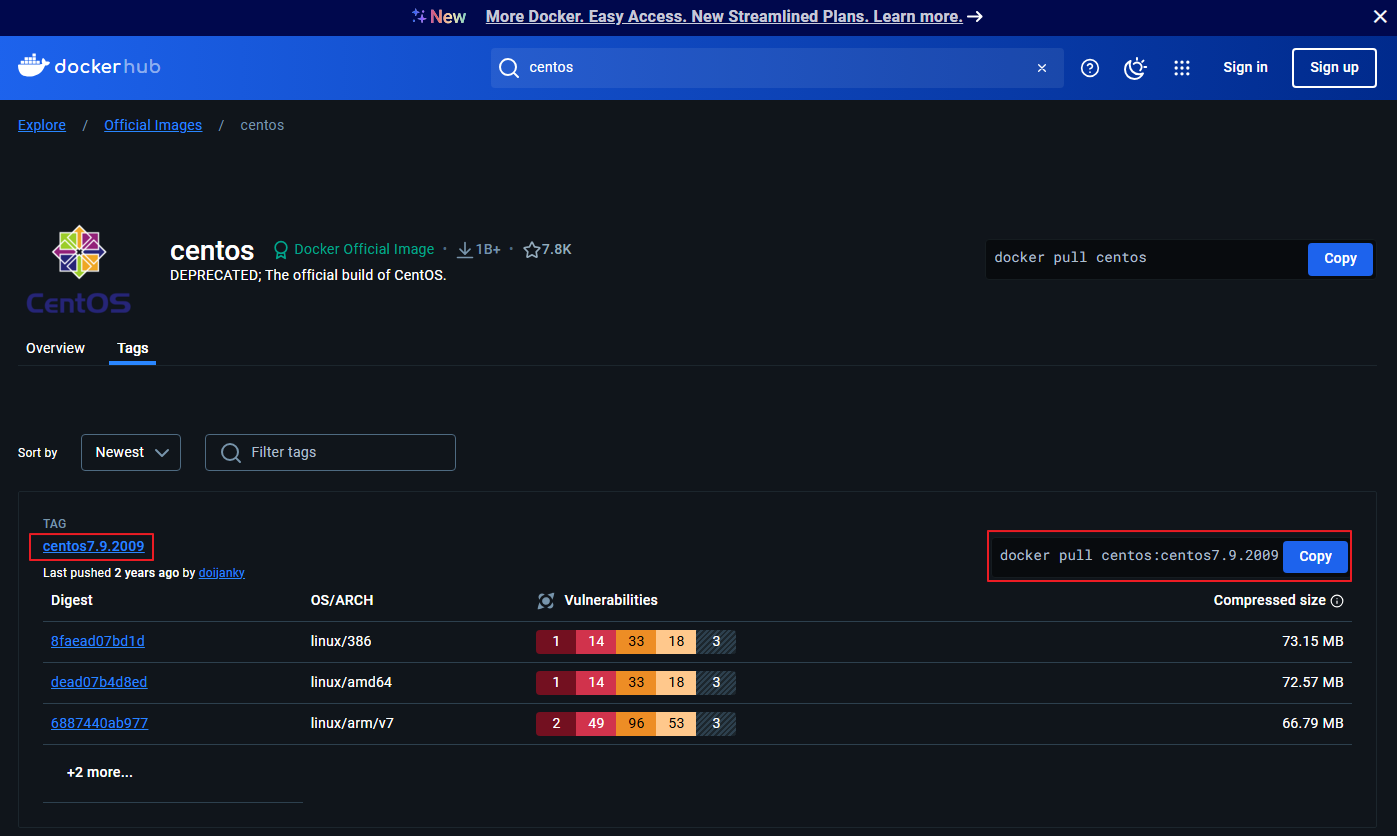Click the 66.79 MB size value

pyautogui.click(x=1313, y=723)
